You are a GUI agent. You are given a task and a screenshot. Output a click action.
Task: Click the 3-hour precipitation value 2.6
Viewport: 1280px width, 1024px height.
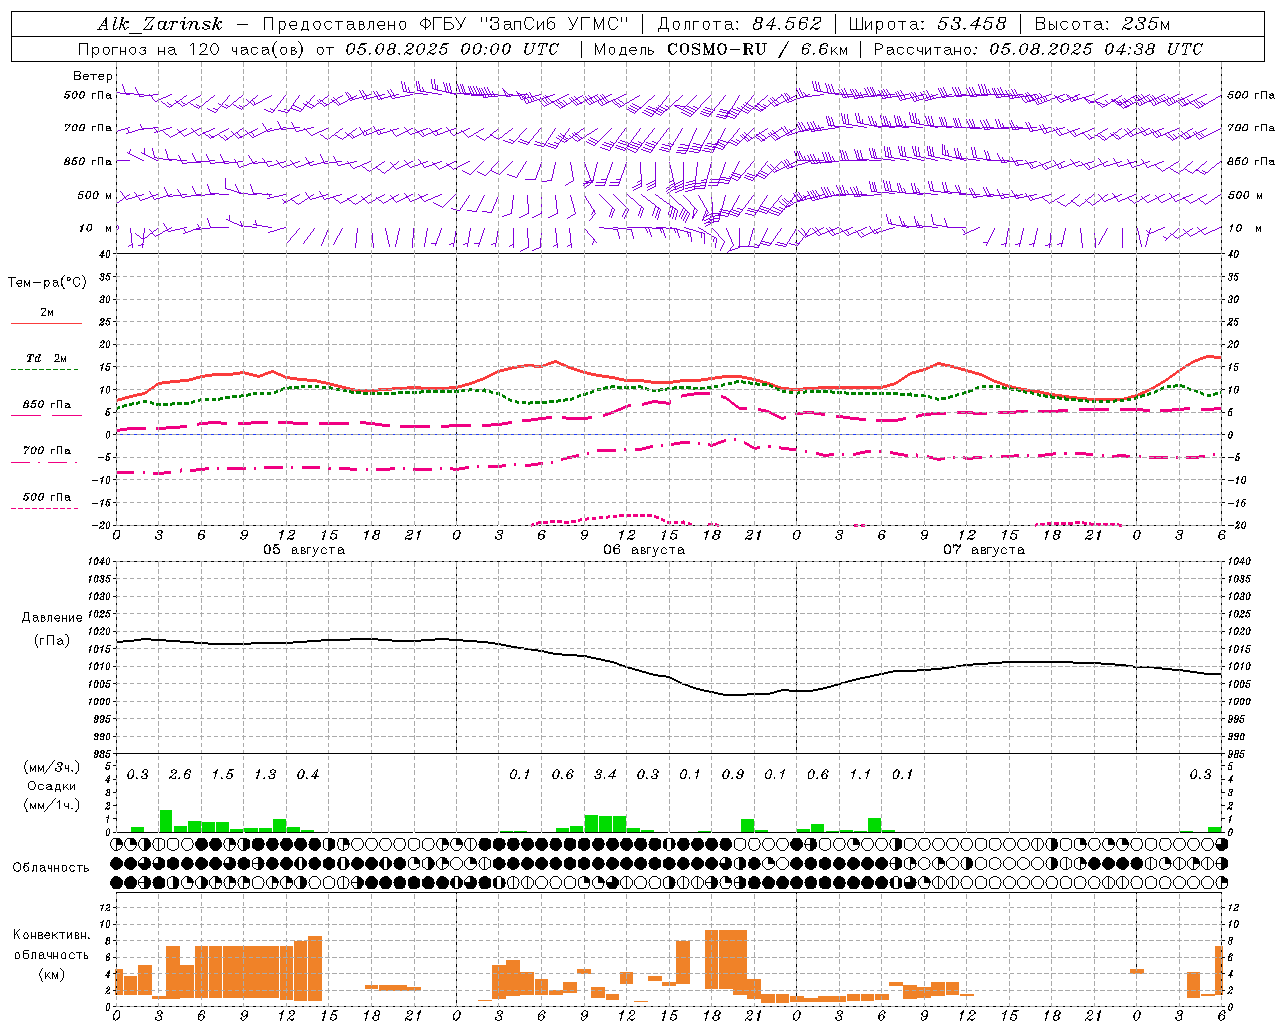point(180,774)
